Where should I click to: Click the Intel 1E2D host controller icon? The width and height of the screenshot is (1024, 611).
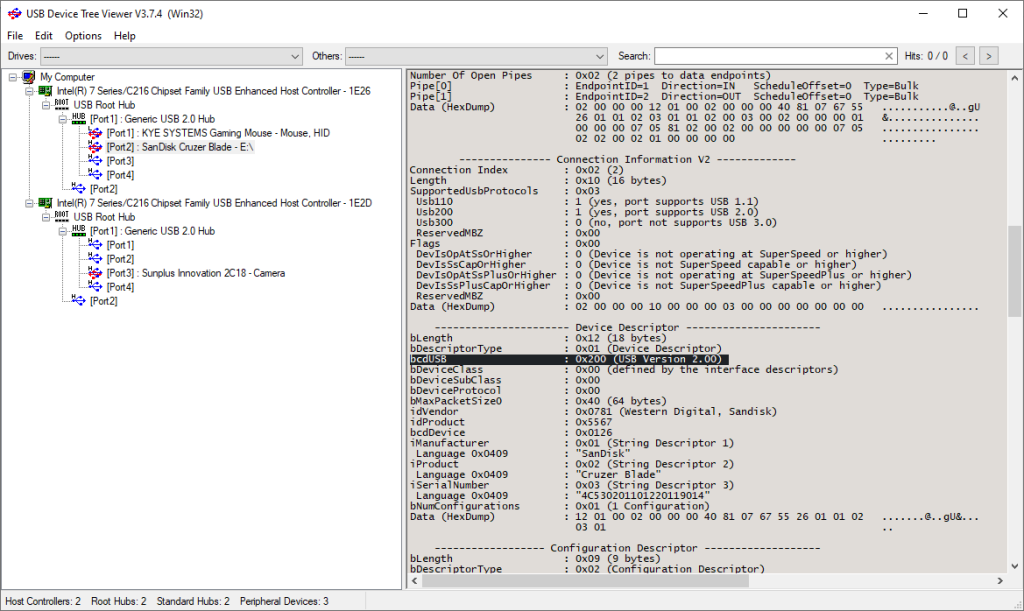pos(44,202)
